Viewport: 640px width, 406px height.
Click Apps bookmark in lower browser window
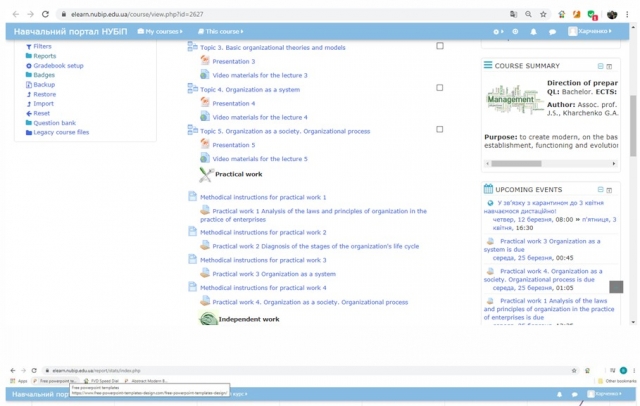pyautogui.click(x=19, y=381)
